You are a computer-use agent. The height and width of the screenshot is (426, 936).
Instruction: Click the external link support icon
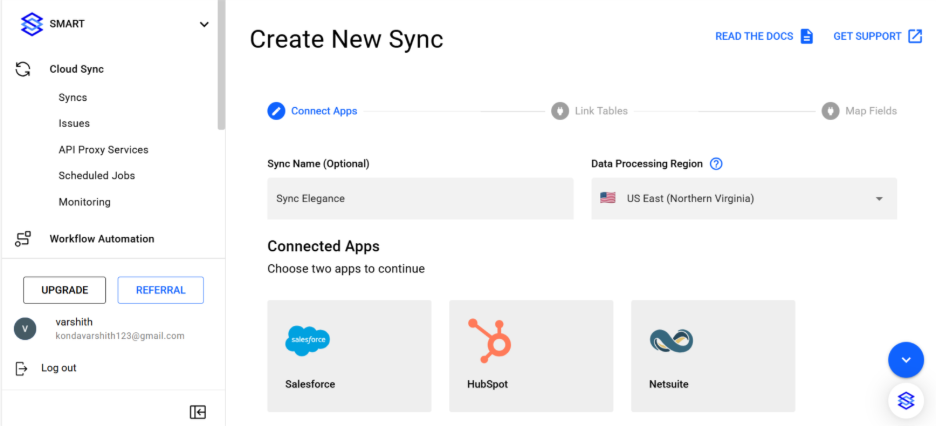coord(915,36)
